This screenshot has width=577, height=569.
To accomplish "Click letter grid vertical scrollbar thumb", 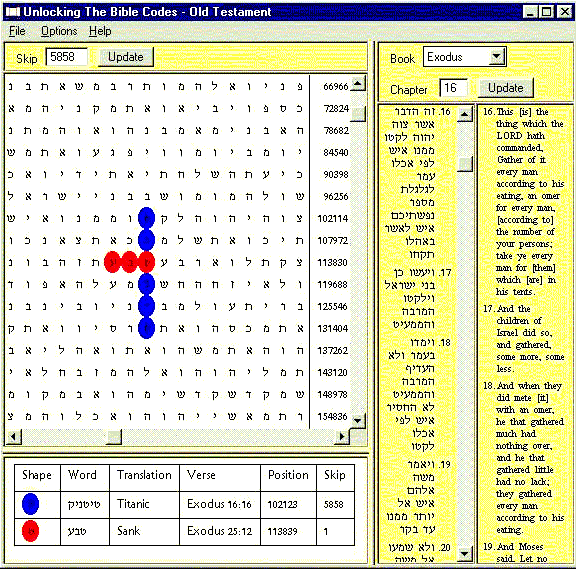I will coord(358,114).
